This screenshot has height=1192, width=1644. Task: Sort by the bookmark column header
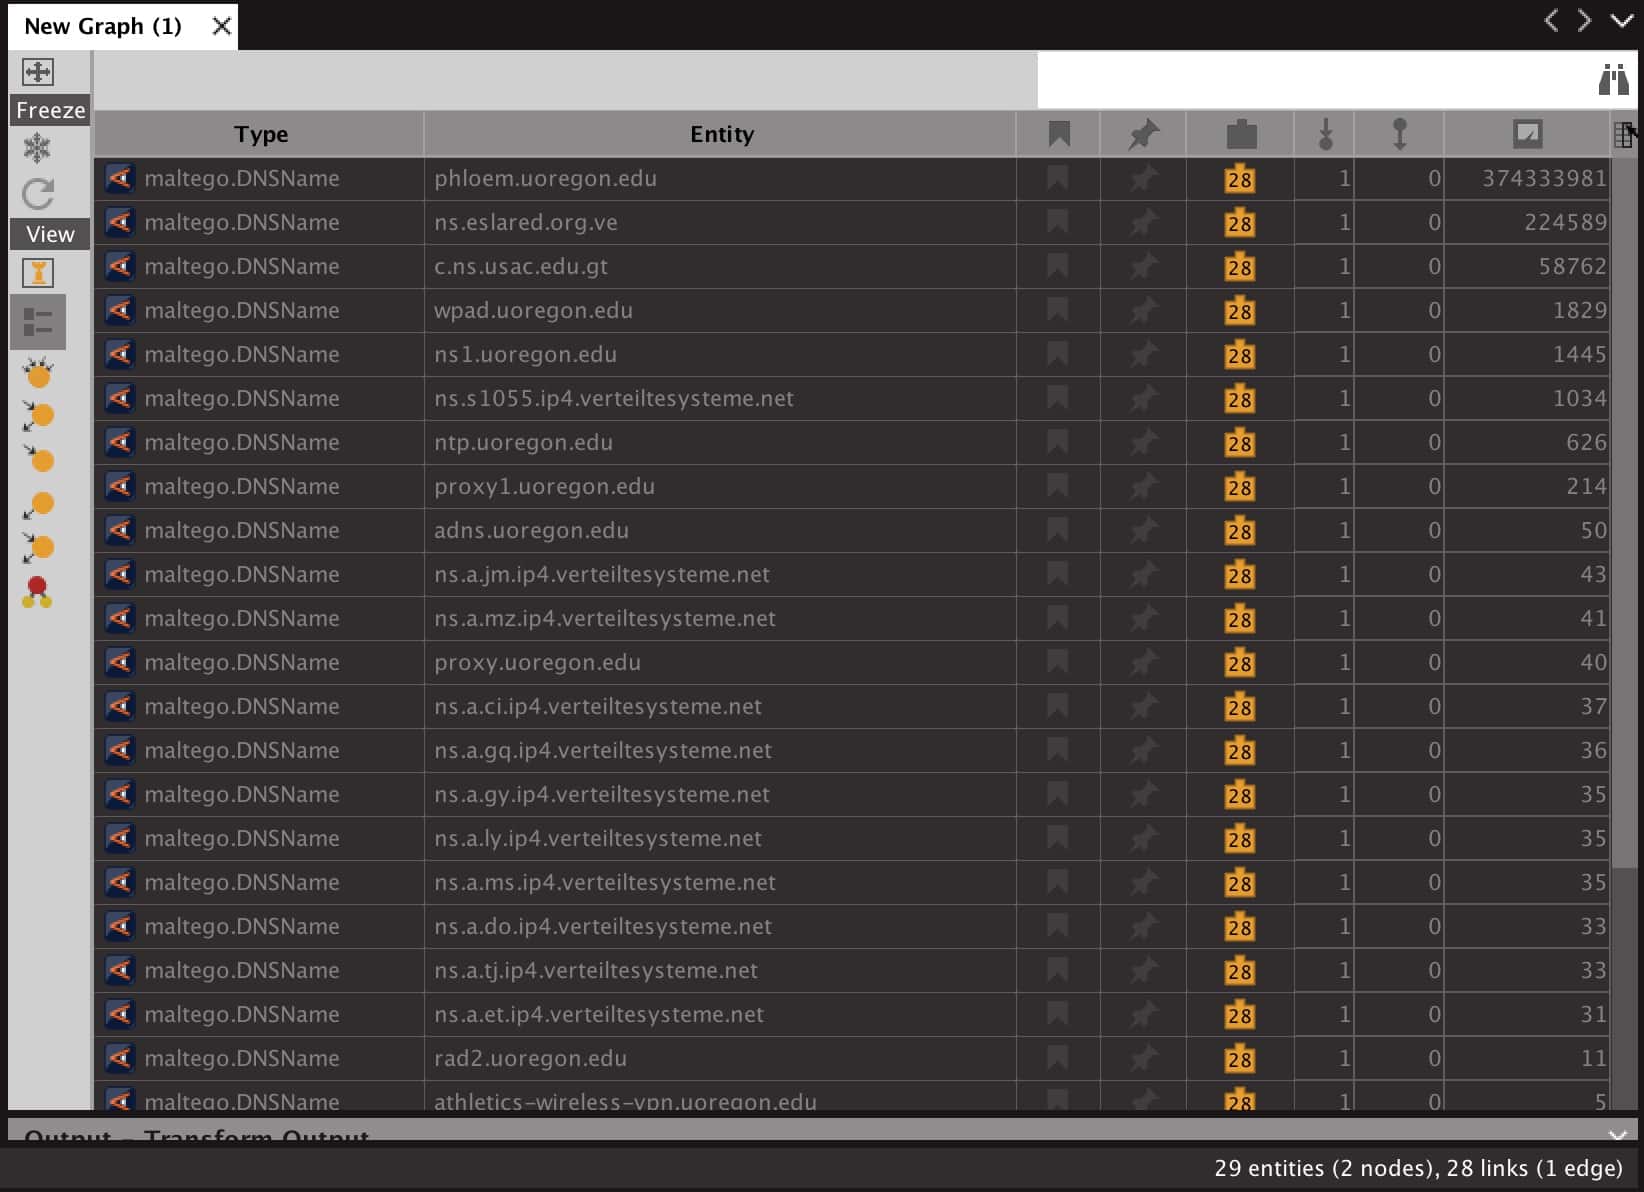tap(1059, 134)
